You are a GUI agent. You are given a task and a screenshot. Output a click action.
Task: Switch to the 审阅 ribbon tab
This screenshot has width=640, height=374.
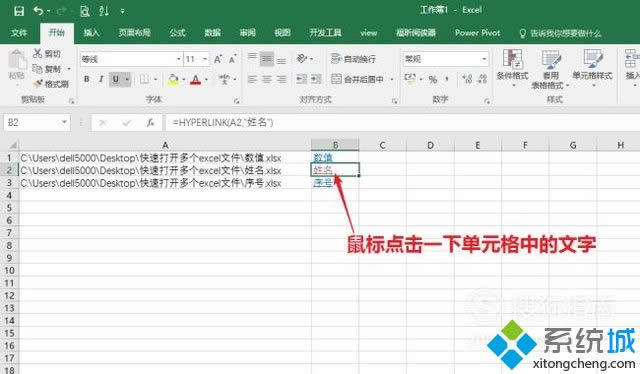click(247, 33)
